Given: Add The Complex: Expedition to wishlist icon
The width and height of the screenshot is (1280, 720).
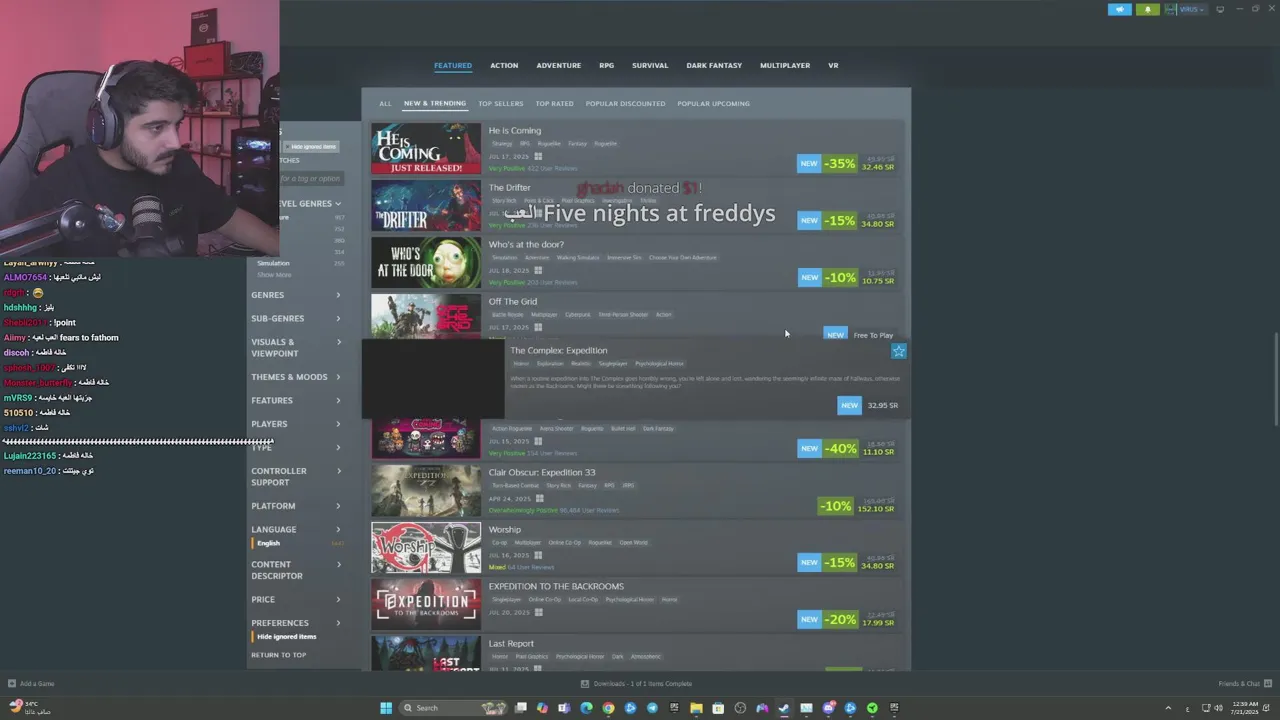Looking at the screenshot, I should tap(898, 351).
